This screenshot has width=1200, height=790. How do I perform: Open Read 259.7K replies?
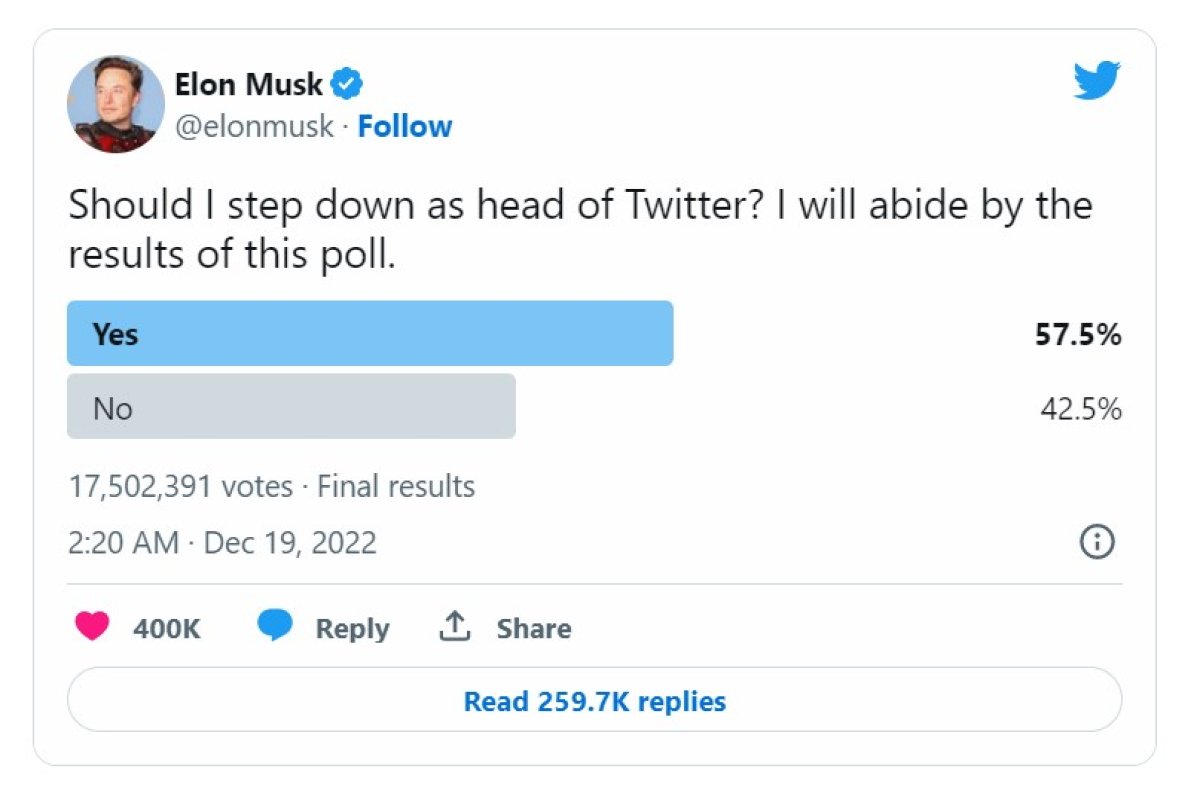click(594, 701)
